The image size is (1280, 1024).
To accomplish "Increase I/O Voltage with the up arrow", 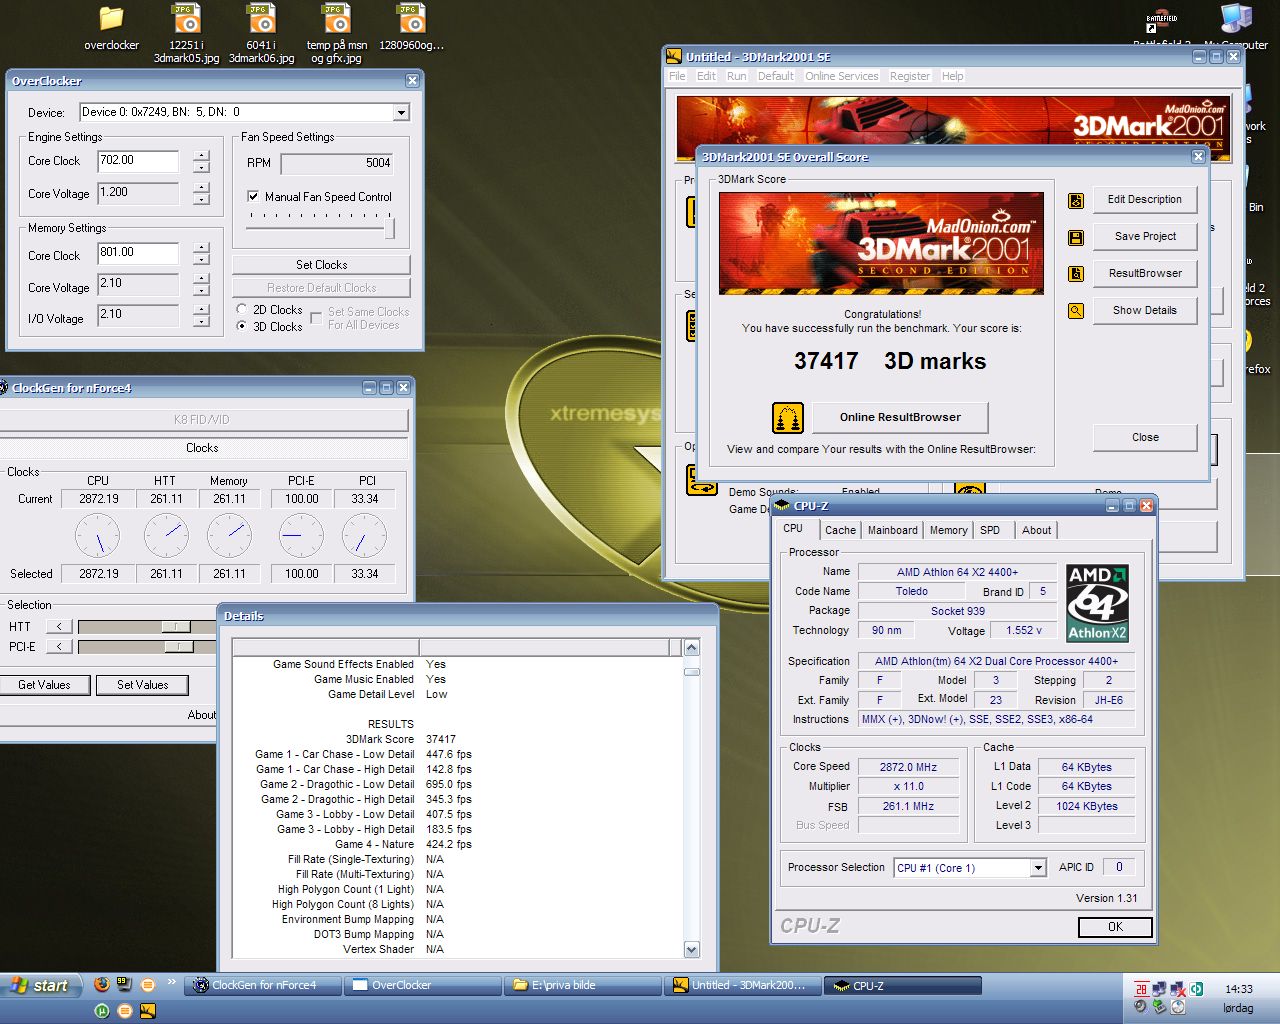I will pos(202,309).
